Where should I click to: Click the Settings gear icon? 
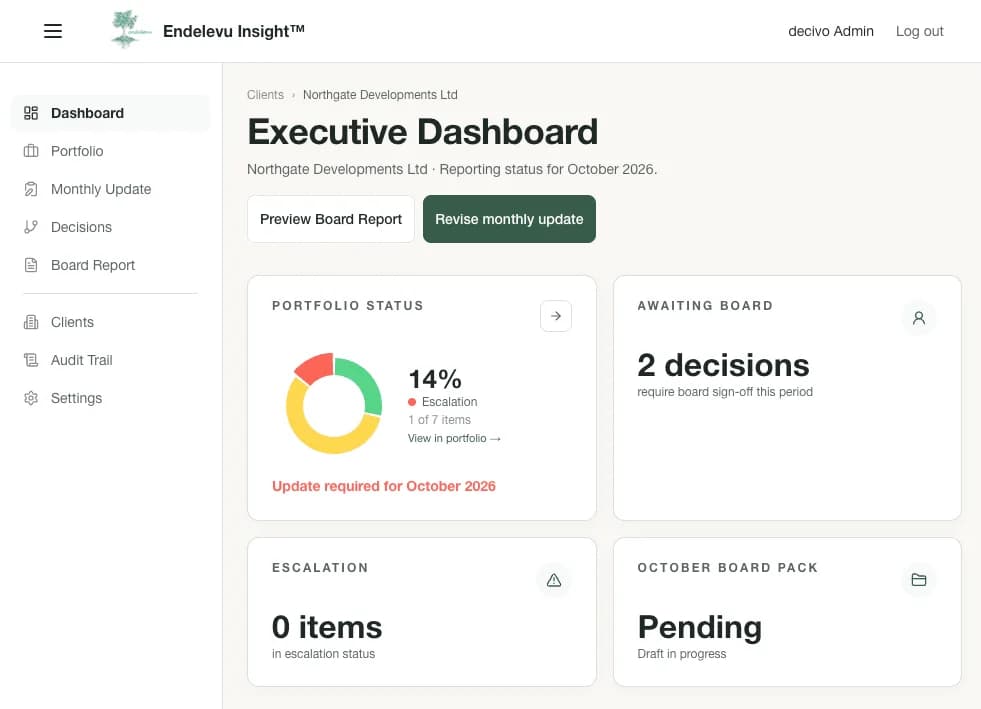(x=31, y=398)
